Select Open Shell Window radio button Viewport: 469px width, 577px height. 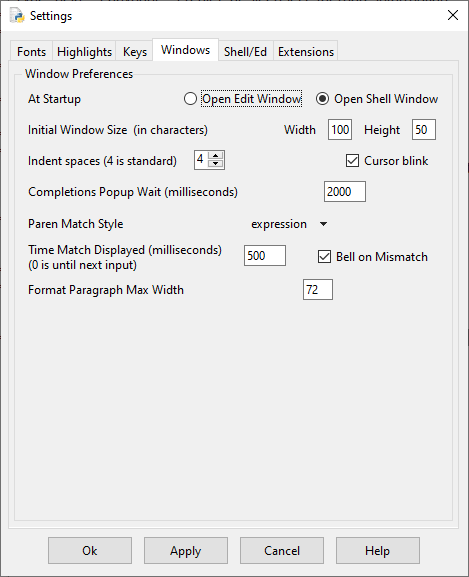(x=322, y=99)
